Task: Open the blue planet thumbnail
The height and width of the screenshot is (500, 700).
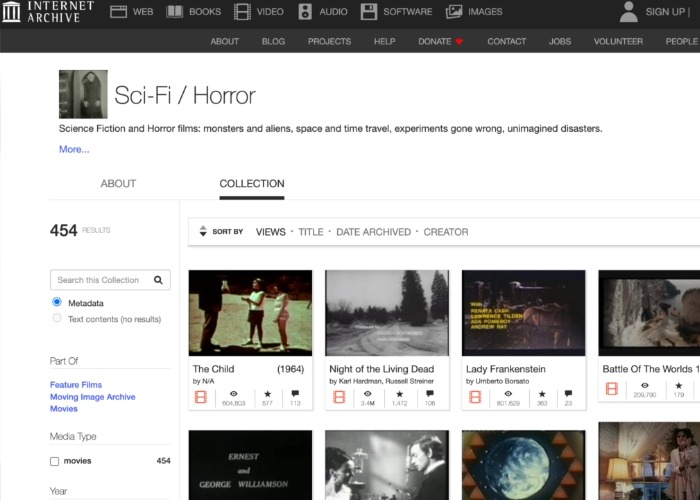Action: 524,465
